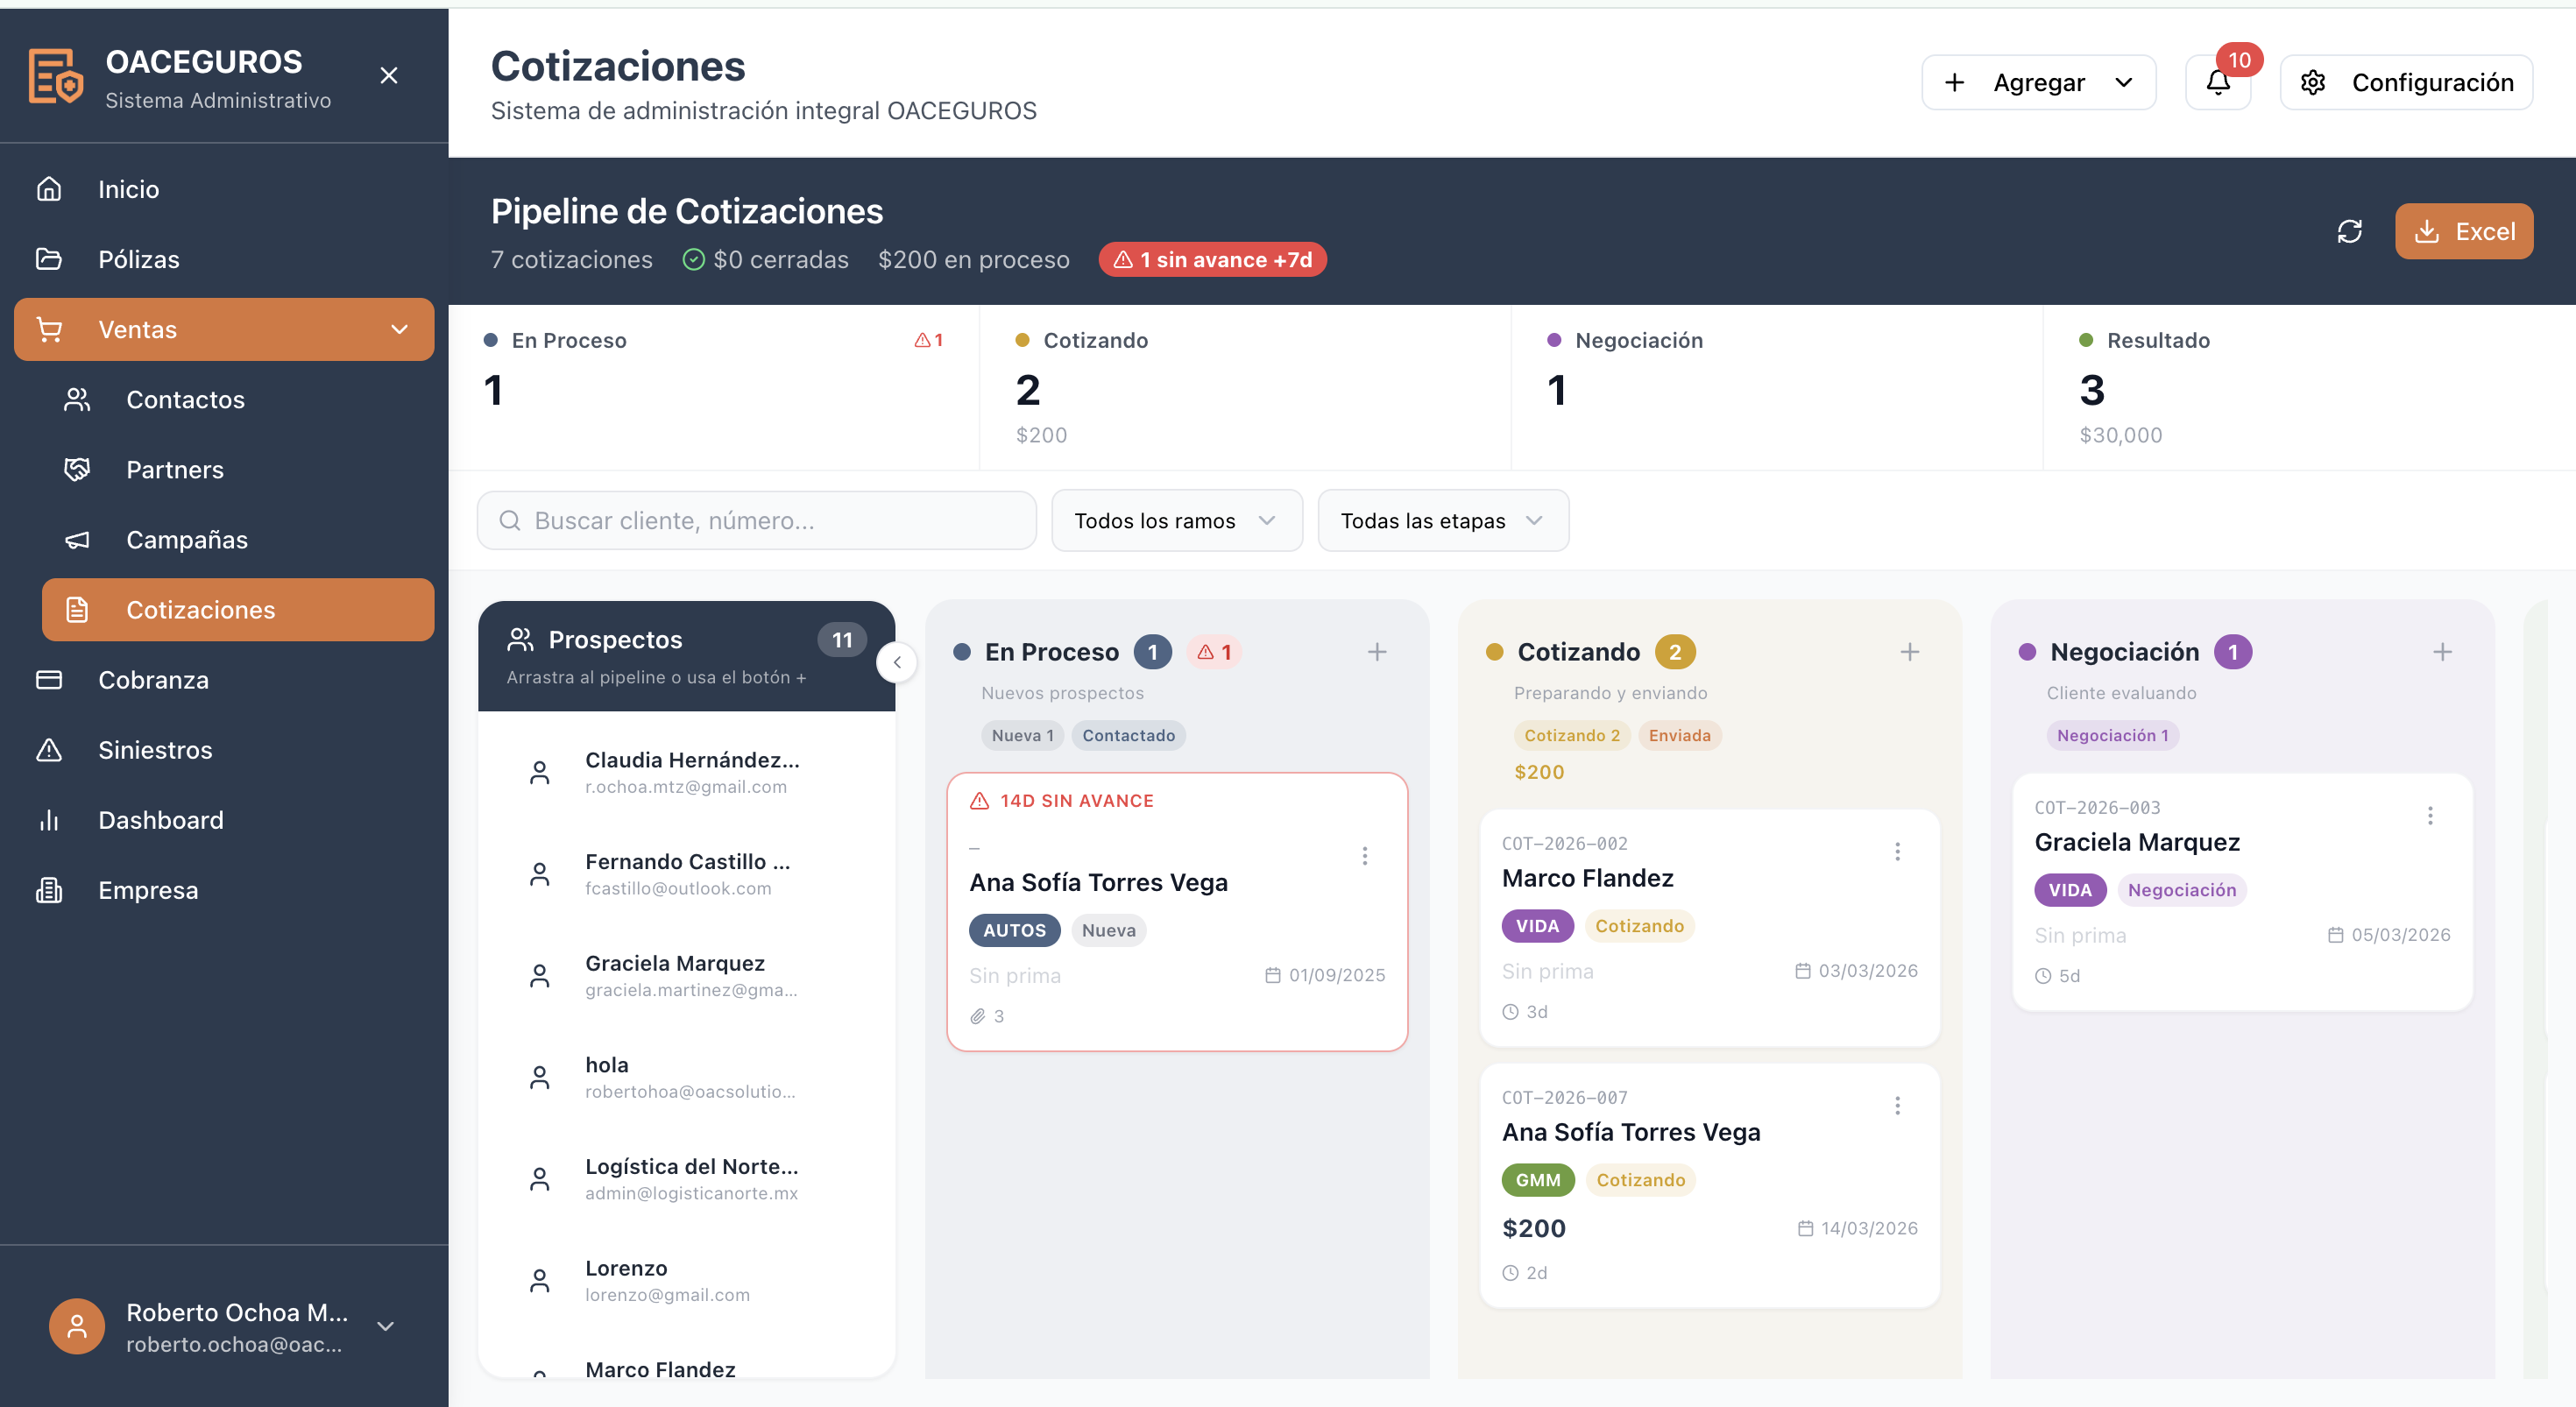Screen dimensions: 2576x1407
Task: Go to Pólizas in sidebar
Action: (138, 259)
